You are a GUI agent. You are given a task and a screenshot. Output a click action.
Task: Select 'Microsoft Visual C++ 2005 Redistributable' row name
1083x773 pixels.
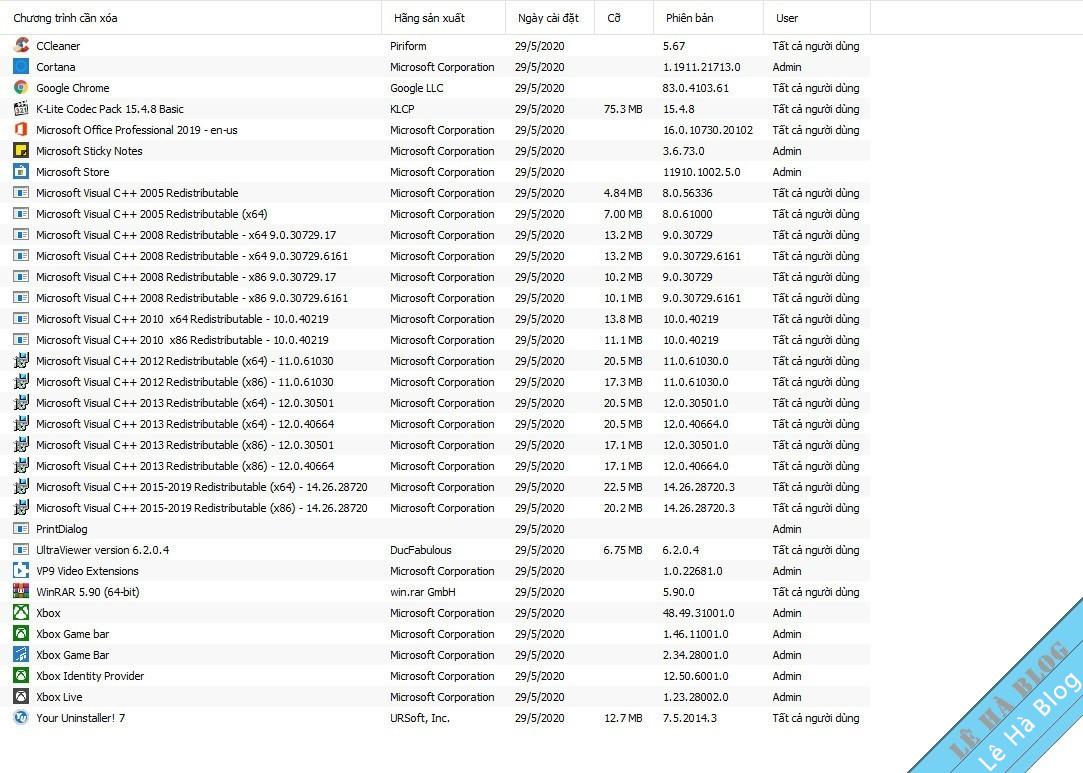tap(137, 193)
